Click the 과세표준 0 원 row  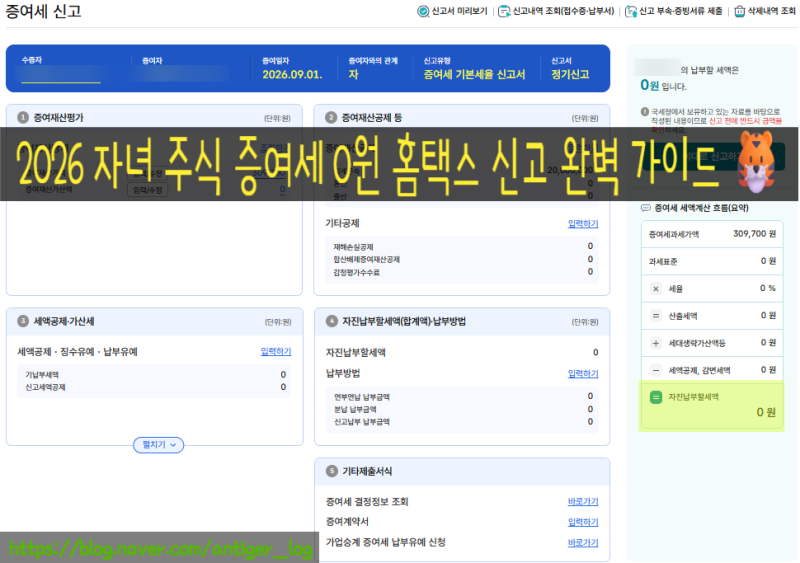[x=712, y=261]
